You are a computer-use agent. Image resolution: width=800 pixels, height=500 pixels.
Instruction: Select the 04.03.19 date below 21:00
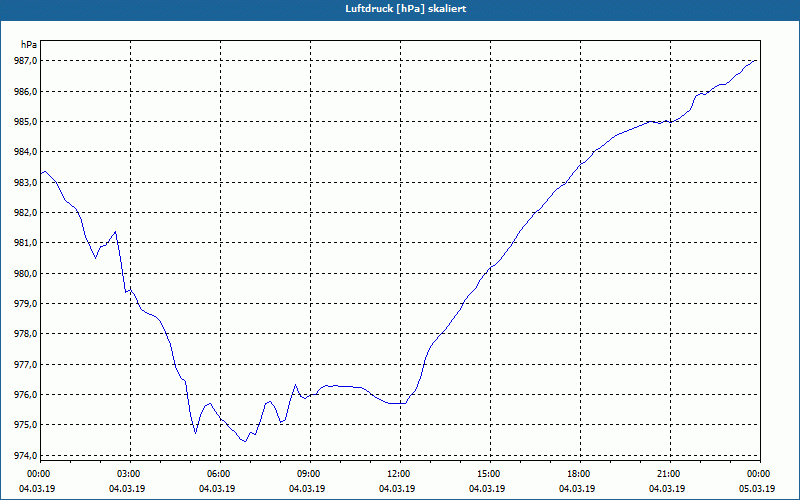coord(667,489)
